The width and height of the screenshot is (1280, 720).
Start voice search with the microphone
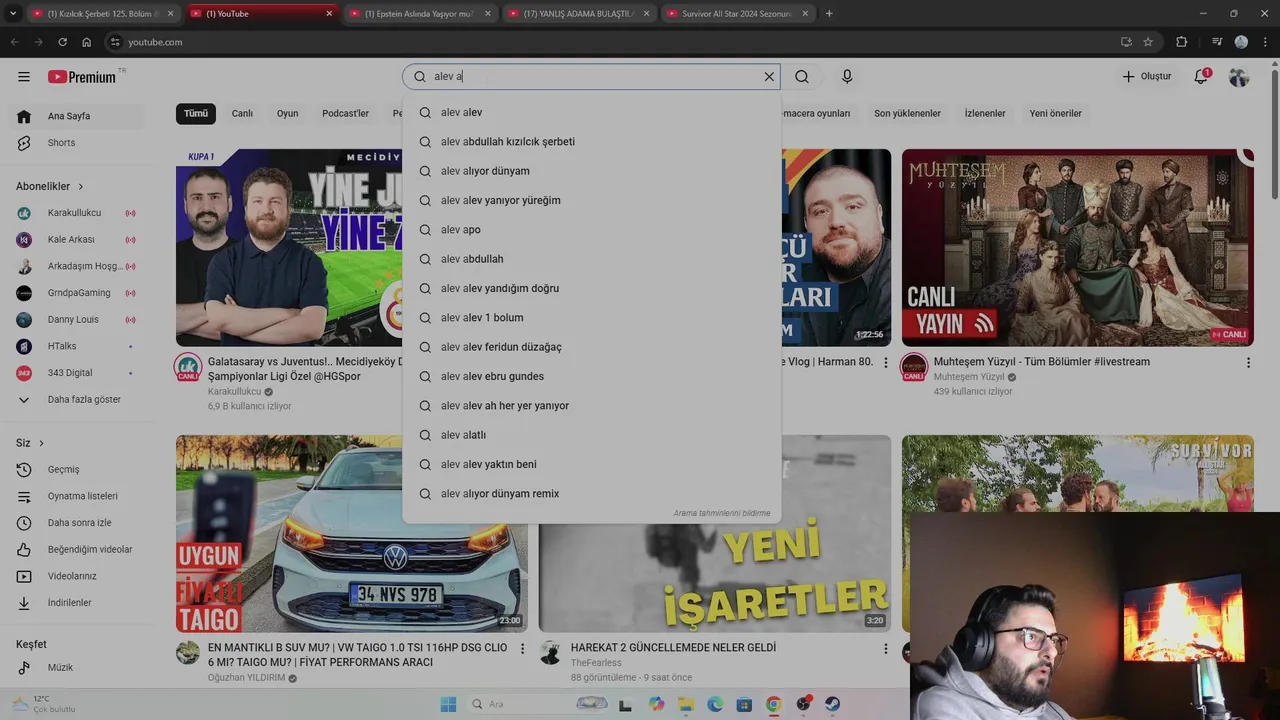coord(847,77)
